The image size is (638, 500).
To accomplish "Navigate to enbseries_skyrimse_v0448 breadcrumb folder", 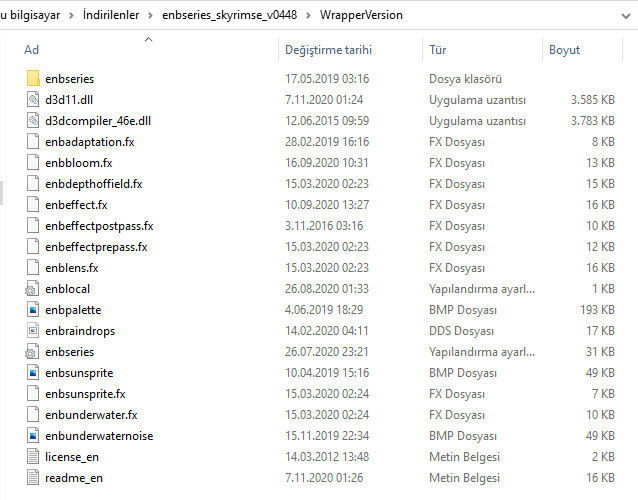I will point(229,15).
